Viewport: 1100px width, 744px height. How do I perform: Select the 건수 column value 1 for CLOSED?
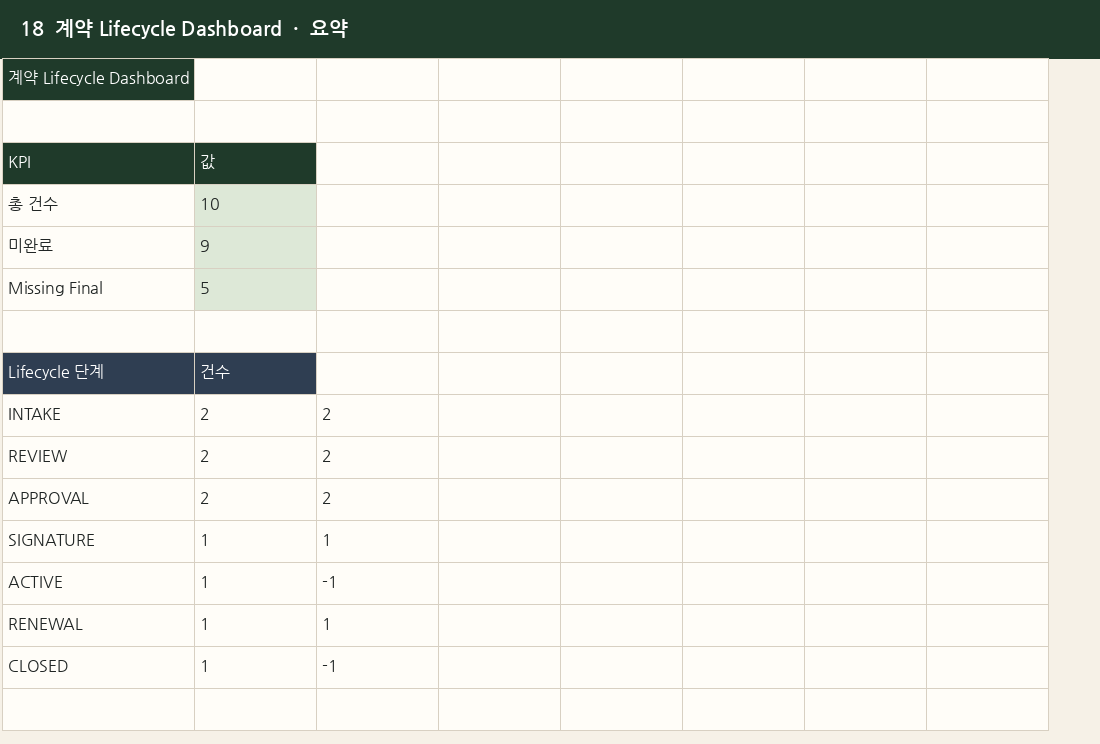click(x=255, y=668)
